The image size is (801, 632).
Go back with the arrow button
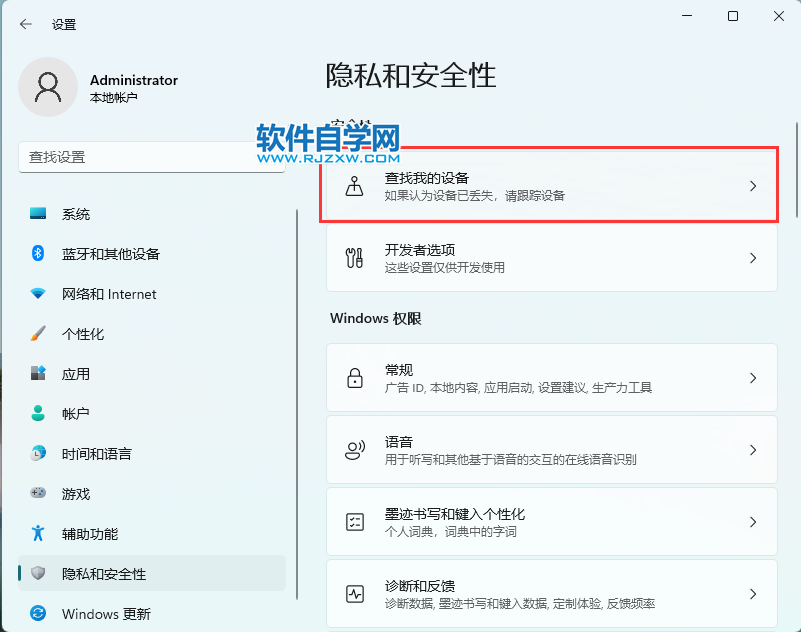point(26,24)
